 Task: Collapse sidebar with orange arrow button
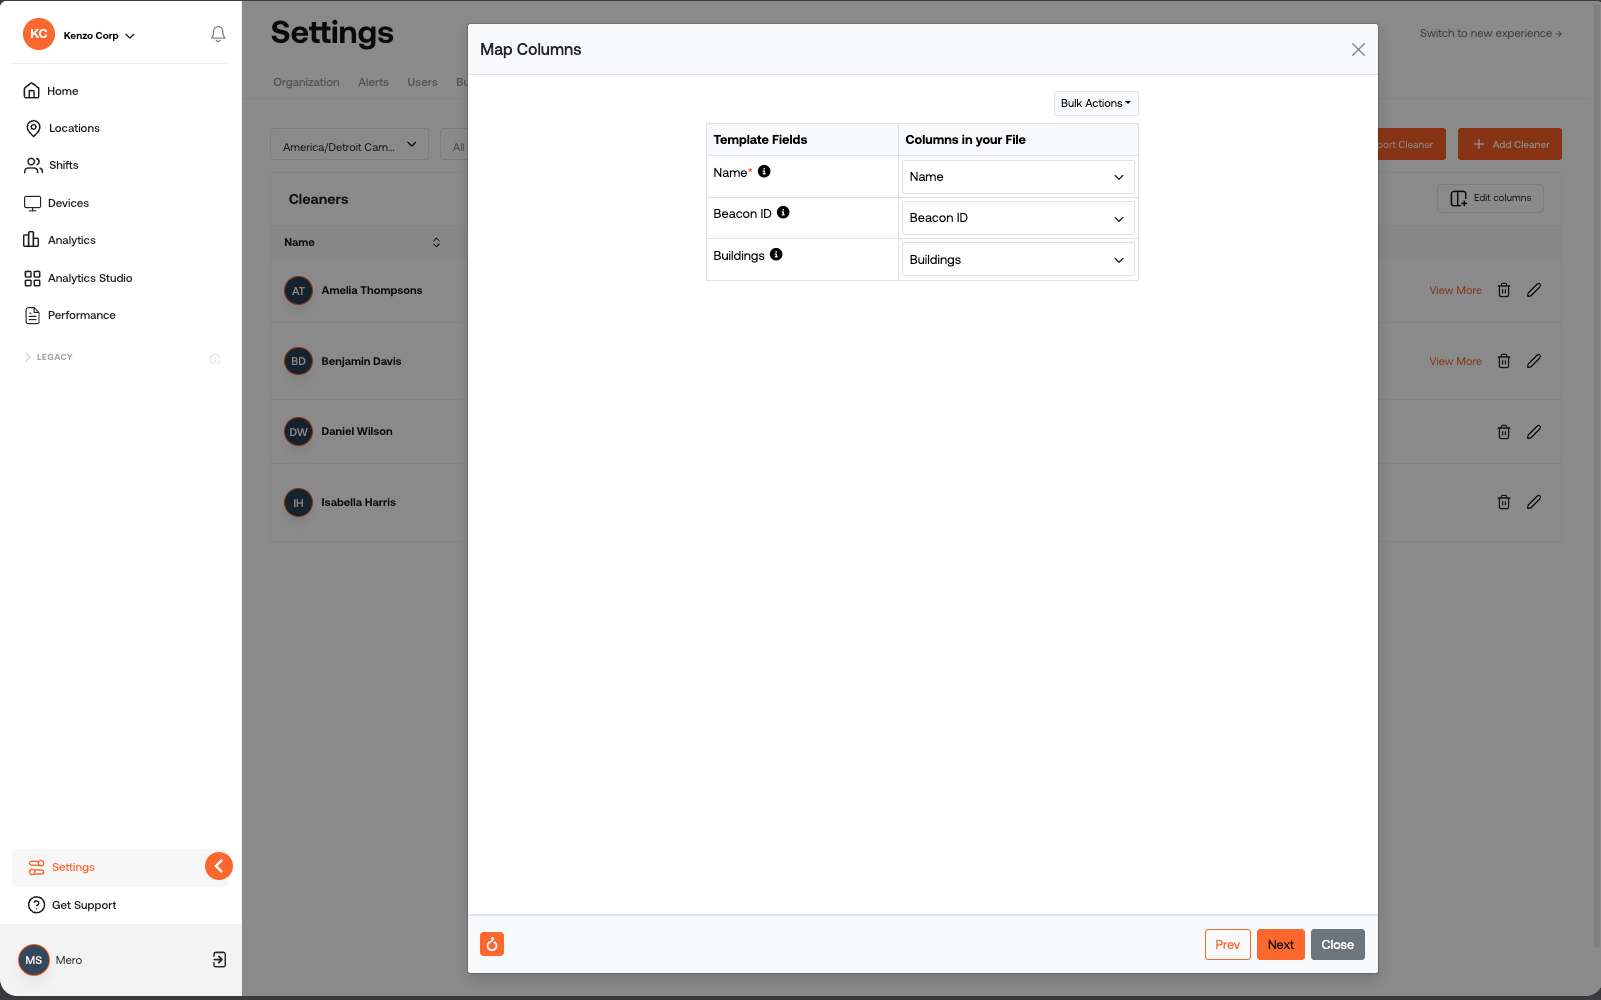point(219,866)
